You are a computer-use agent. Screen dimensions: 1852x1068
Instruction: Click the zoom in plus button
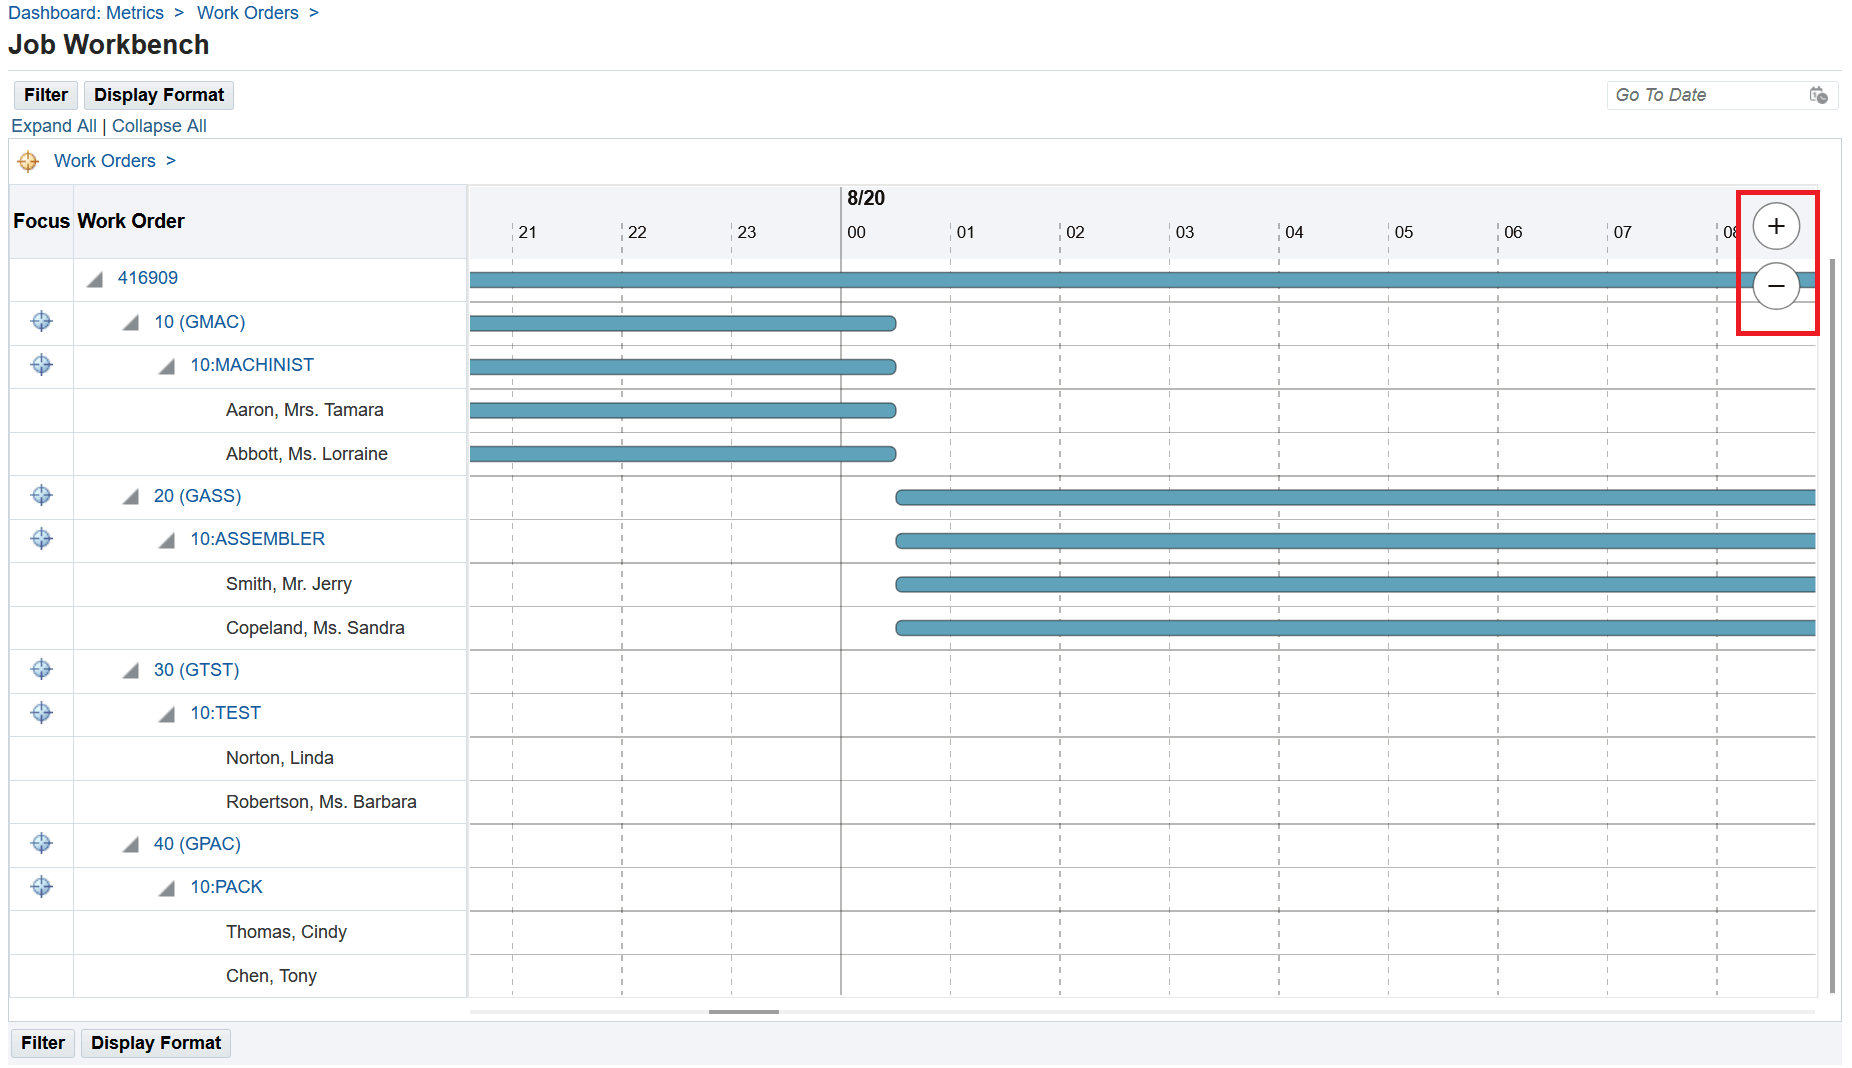pos(1776,226)
